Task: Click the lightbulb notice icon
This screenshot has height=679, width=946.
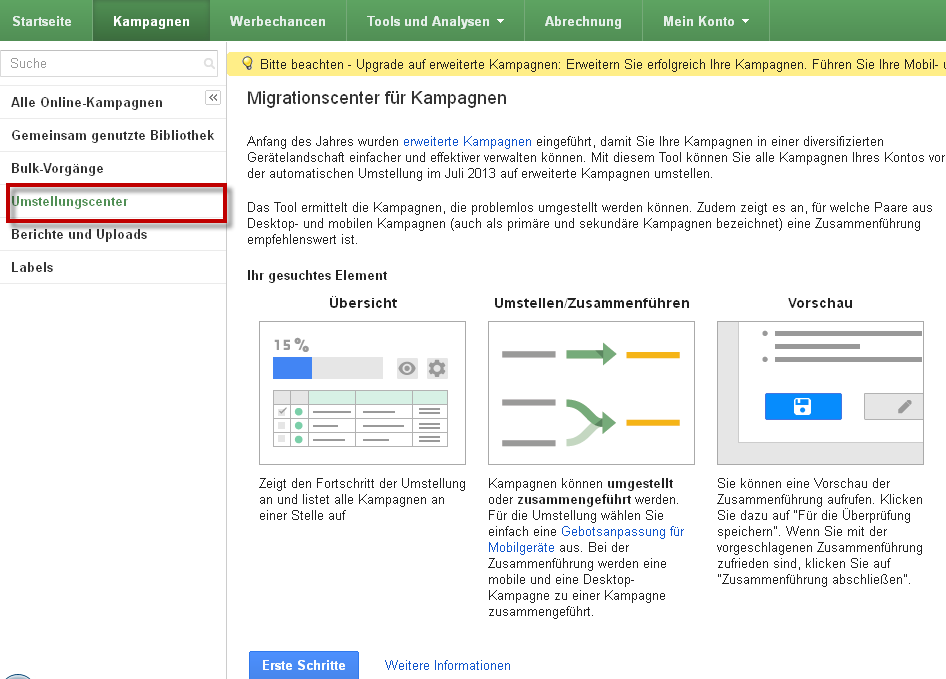Action: tap(246, 64)
